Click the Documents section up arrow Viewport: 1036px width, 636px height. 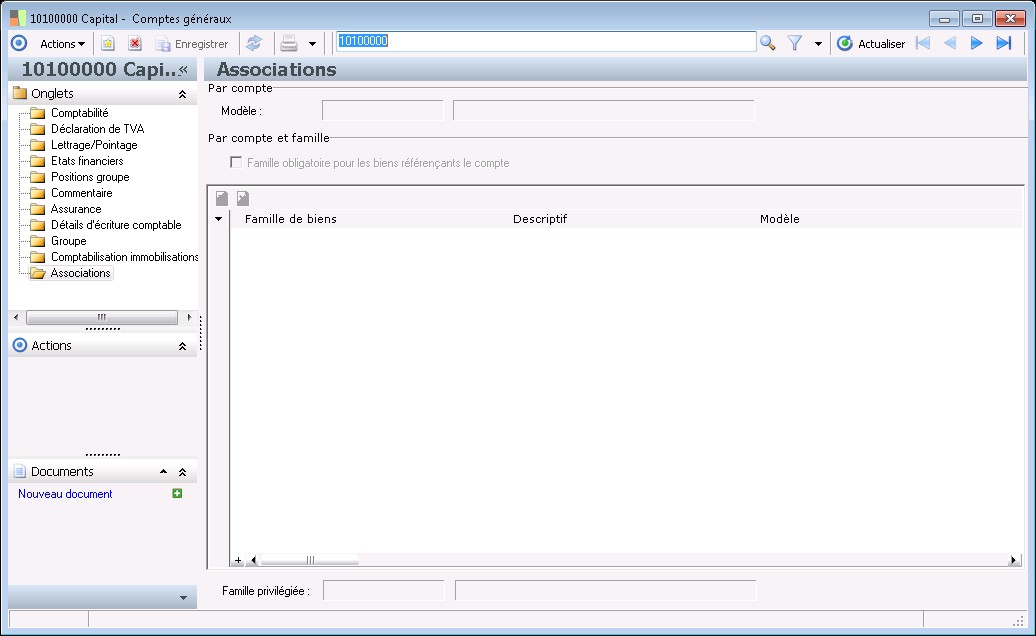click(163, 472)
